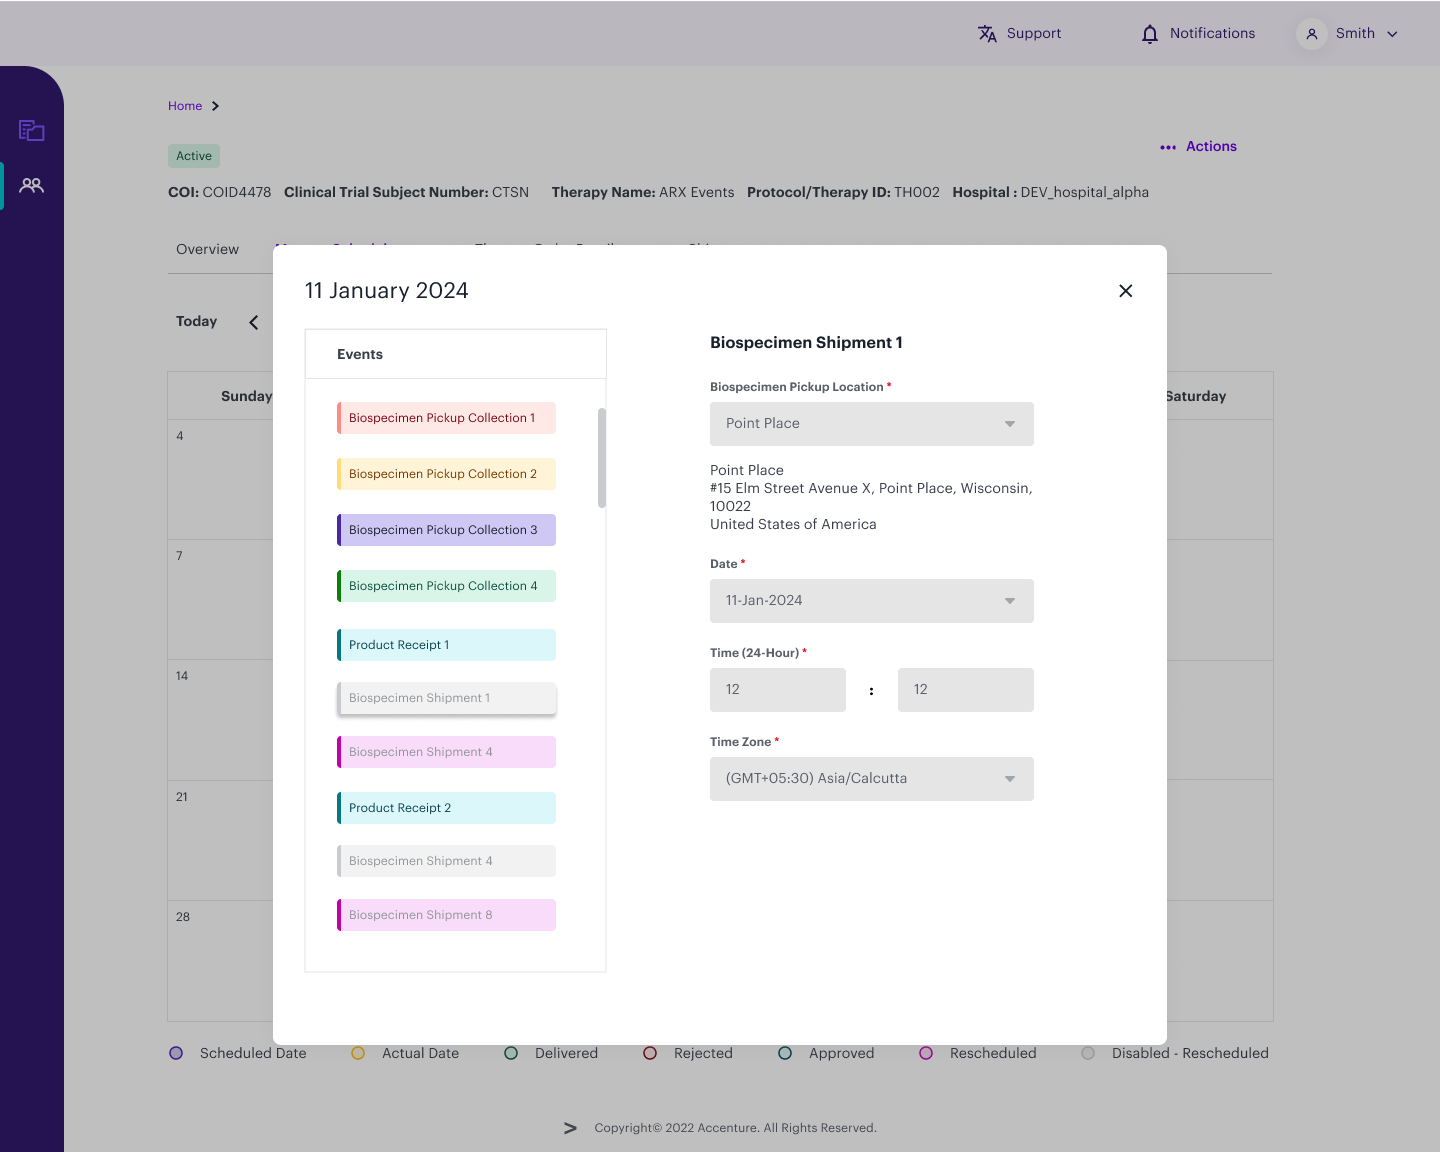Open the clinical records sidebar icon
Screen dimensions: 1440x1152
point(31,130)
